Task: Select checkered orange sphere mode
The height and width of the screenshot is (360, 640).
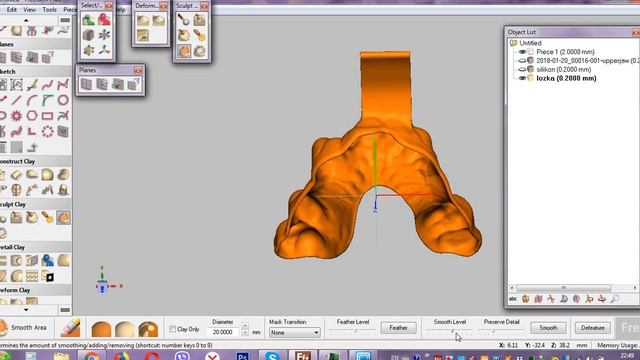Action: tap(148, 329)
